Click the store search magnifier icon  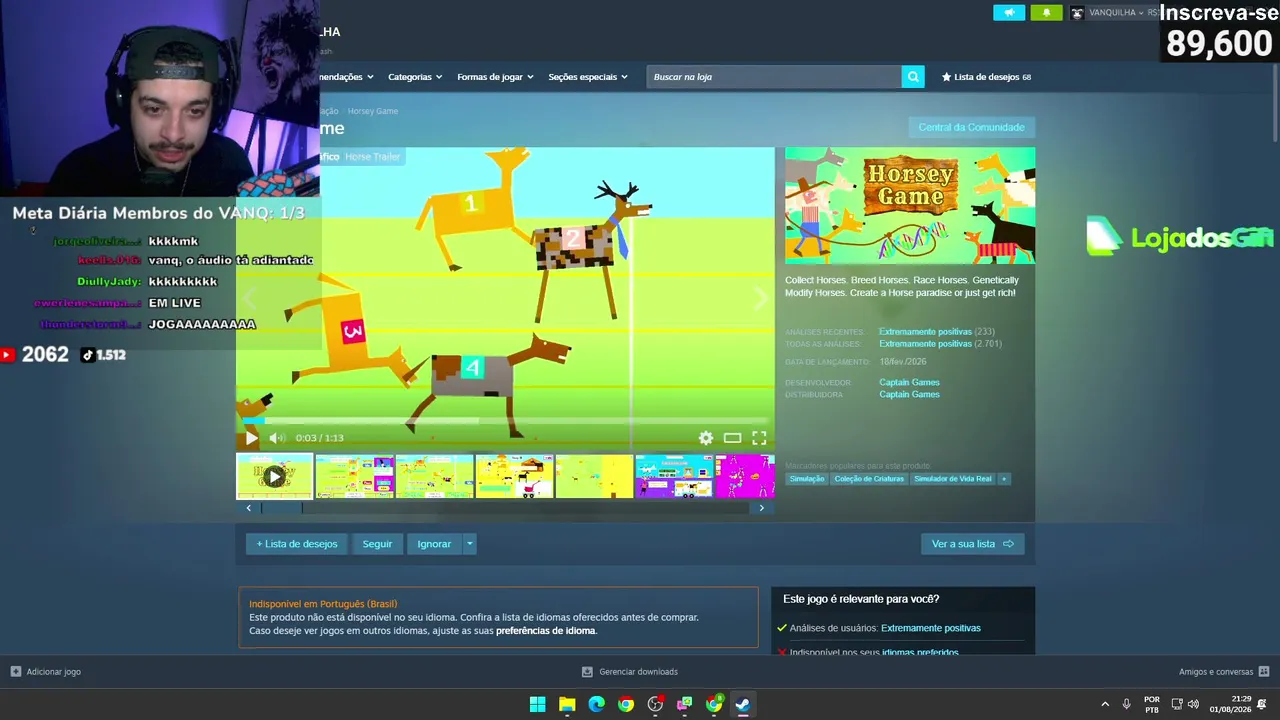click(913, 77)
